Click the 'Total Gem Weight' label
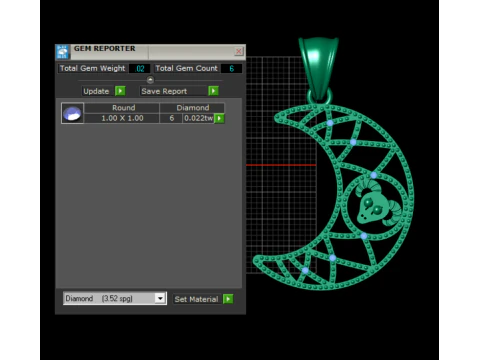This screenshot has width=480, height=360. [x=92, y=68]
